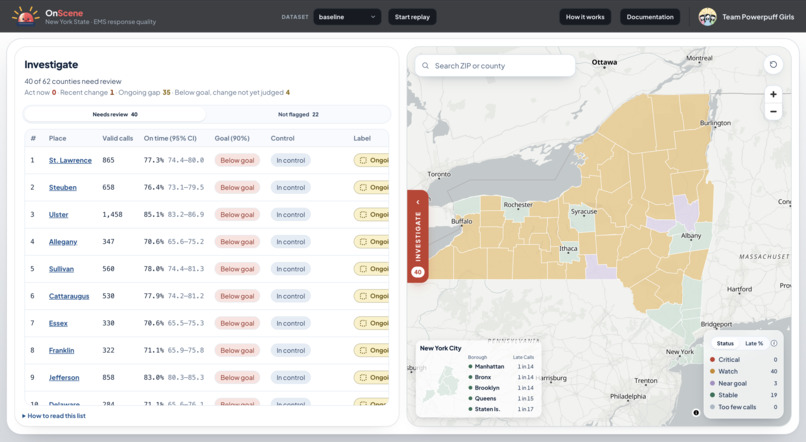Screen dimensions: 806x442
Task: Click the Goal (90%) column header
Action: coord(232,138)
